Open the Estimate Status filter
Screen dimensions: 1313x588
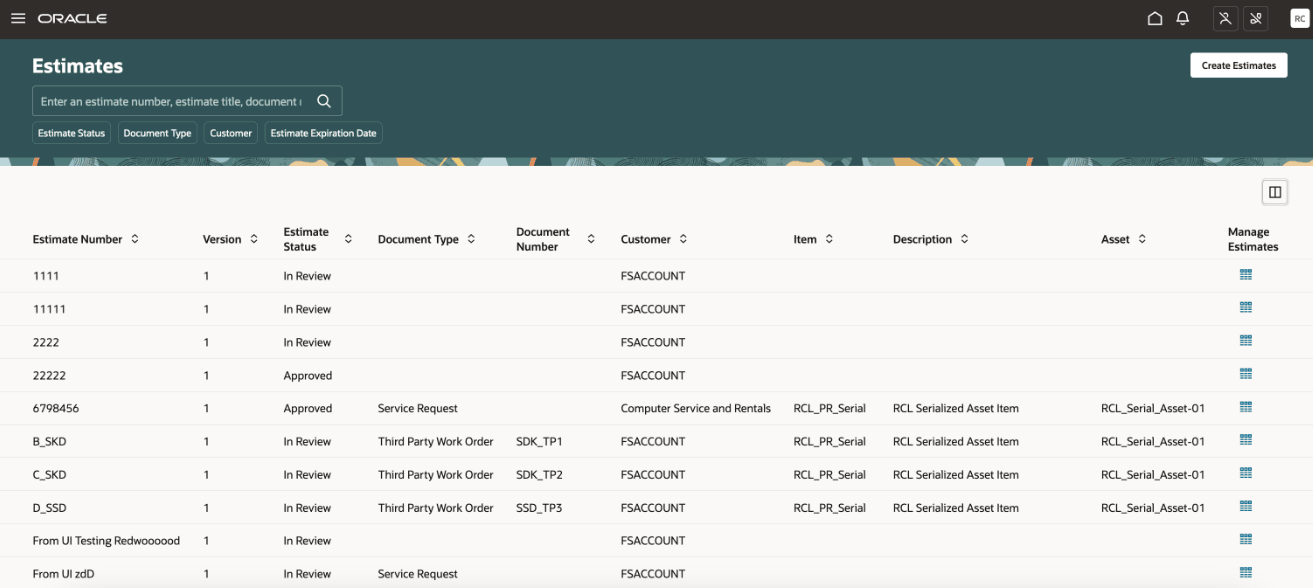pos(71,132)
